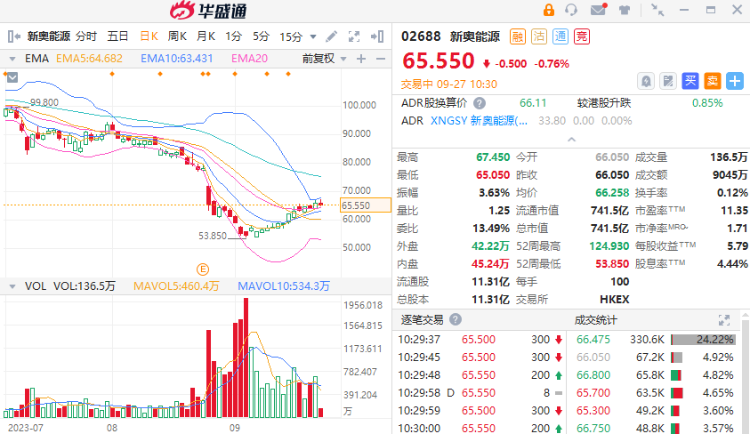Click the 最高 value 67.450

click(x=493, y=157)
